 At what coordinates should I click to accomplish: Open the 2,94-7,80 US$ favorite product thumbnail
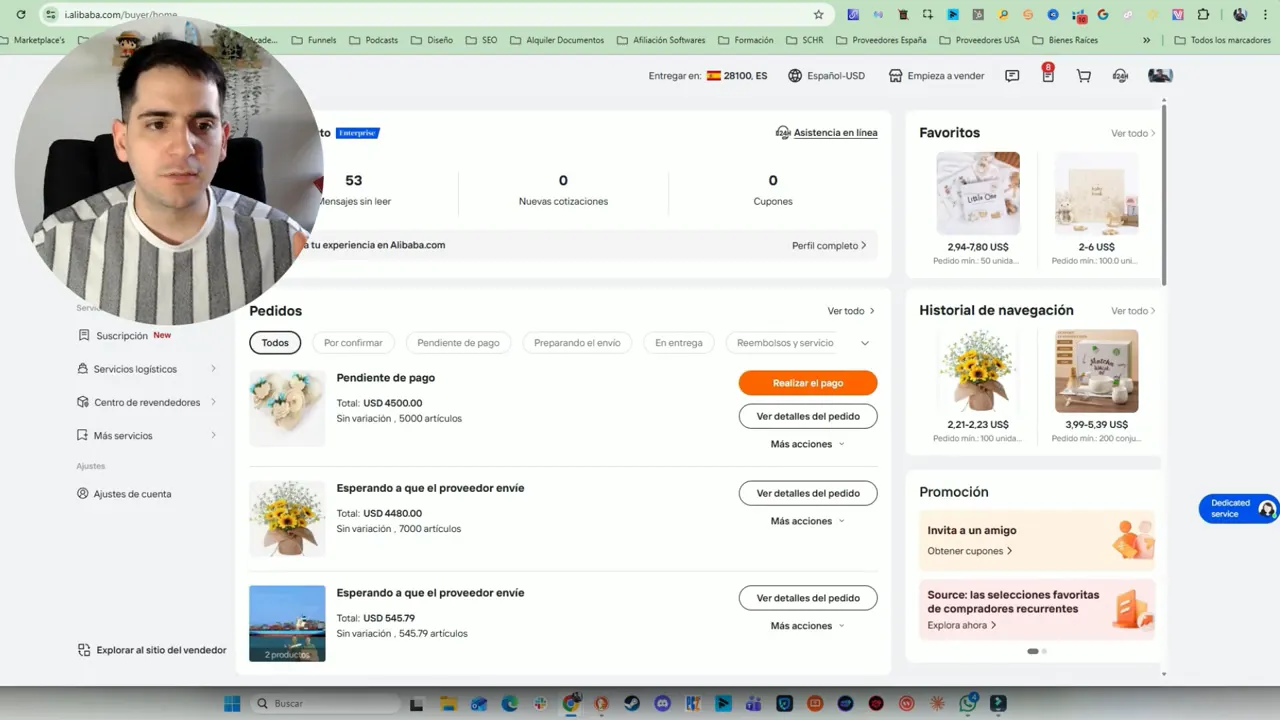pyautogui.click(x=978, y=194)
